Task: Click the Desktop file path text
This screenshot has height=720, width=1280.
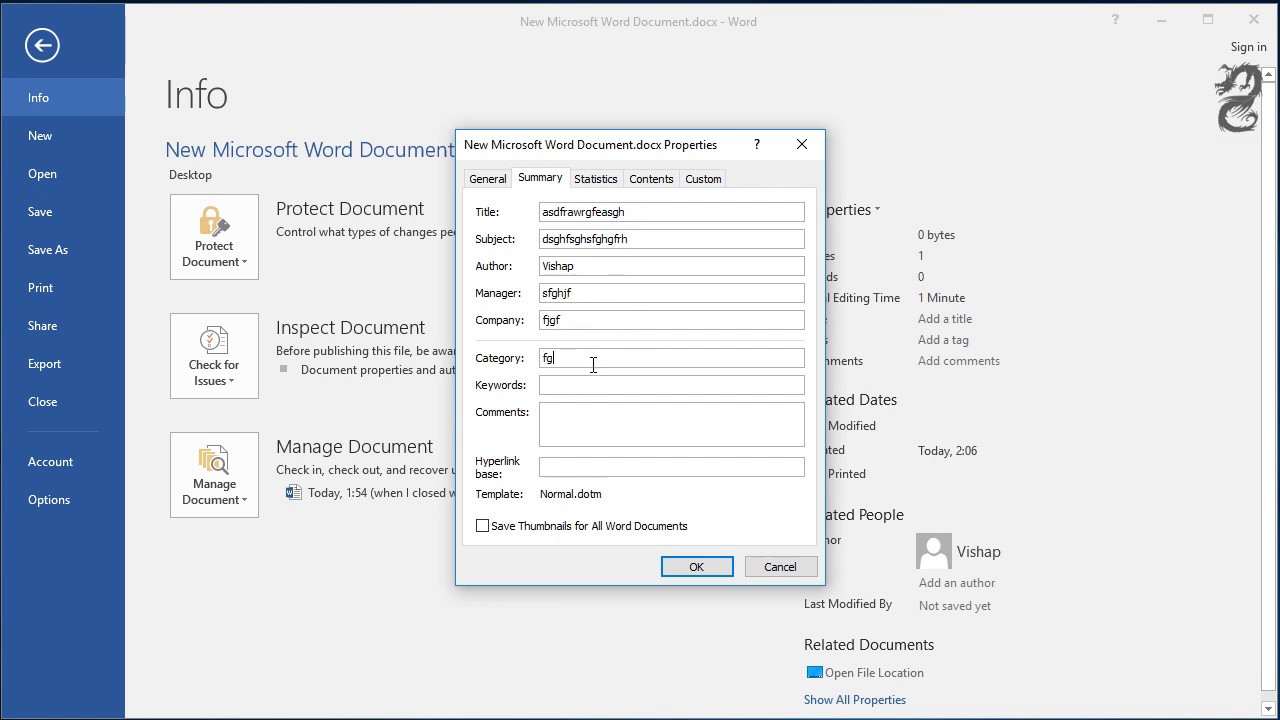Action: coord(190,175)
